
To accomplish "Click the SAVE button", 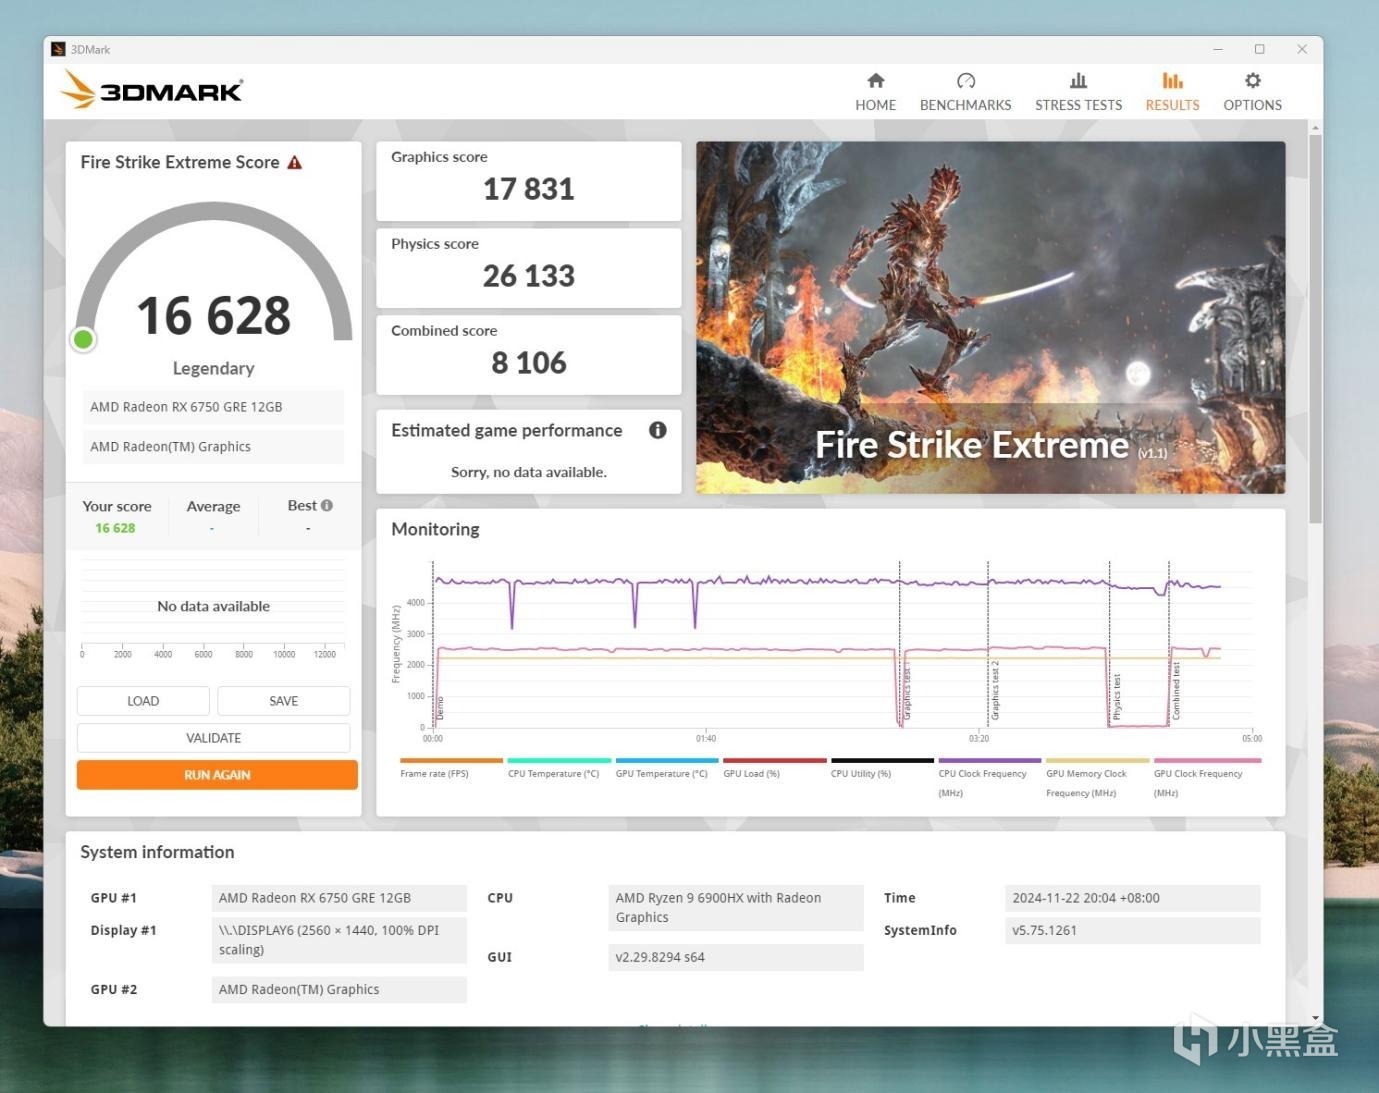I will (284, 701).
